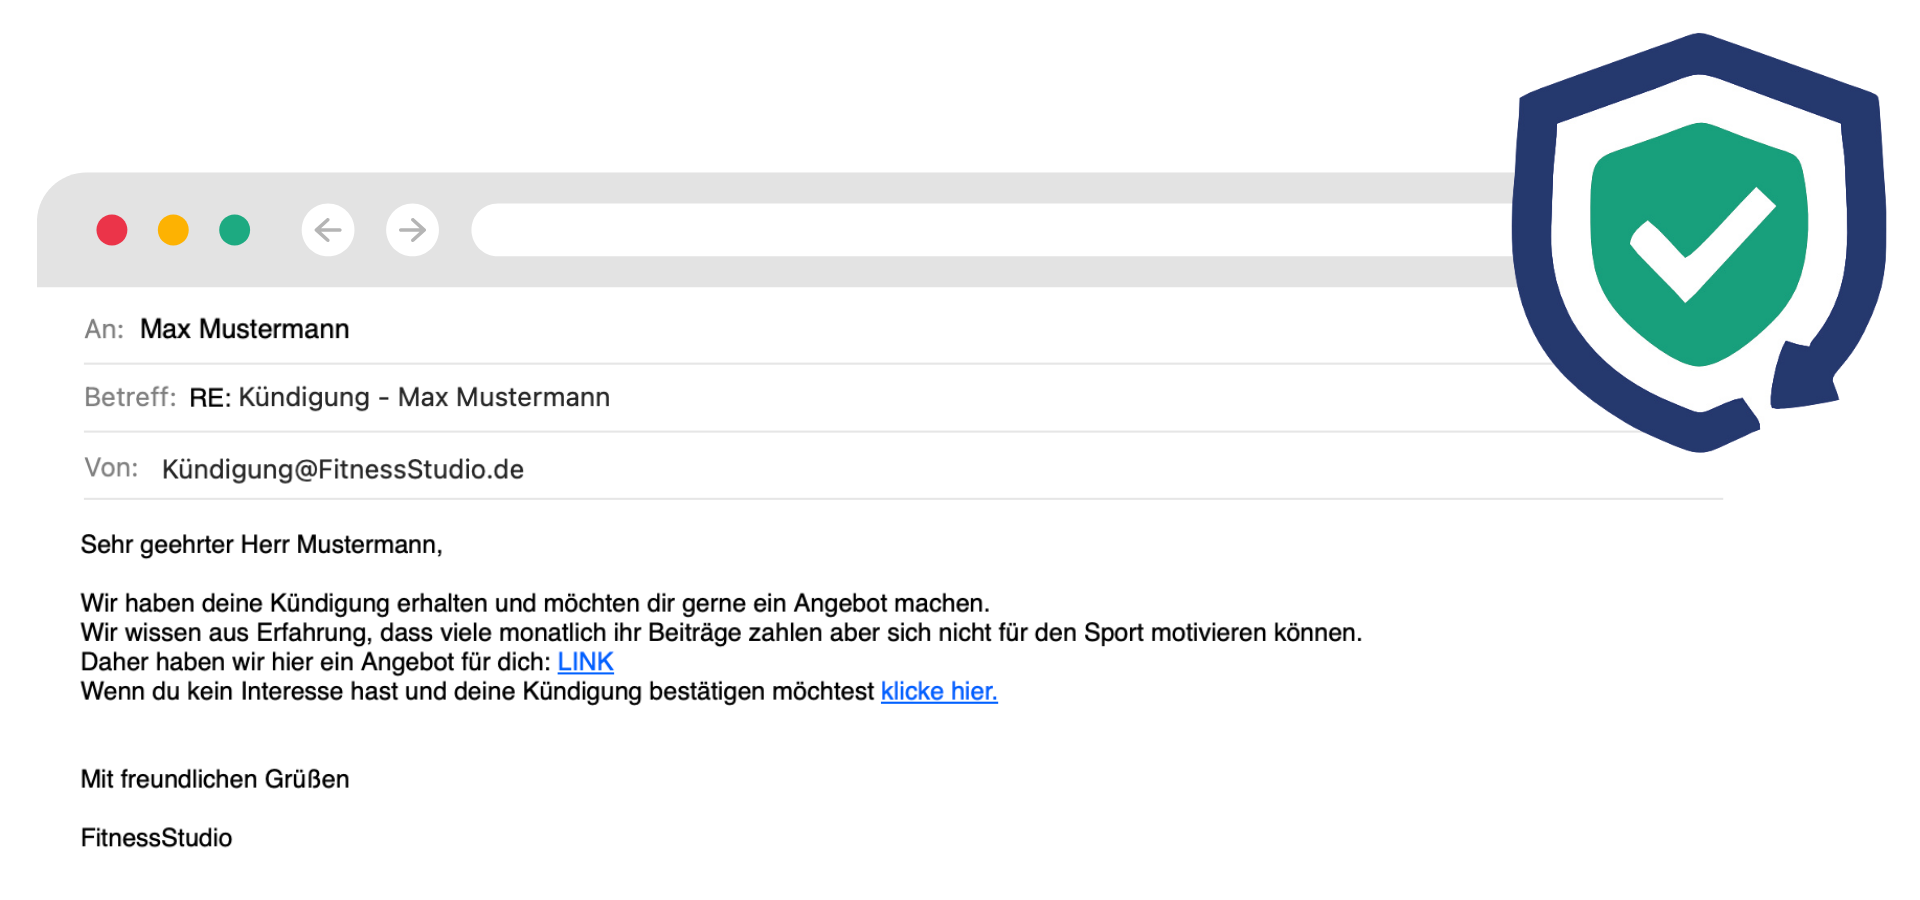Screen dimensions: 1920x900
Task: Maximize the window with the green button
Action: 235,230
